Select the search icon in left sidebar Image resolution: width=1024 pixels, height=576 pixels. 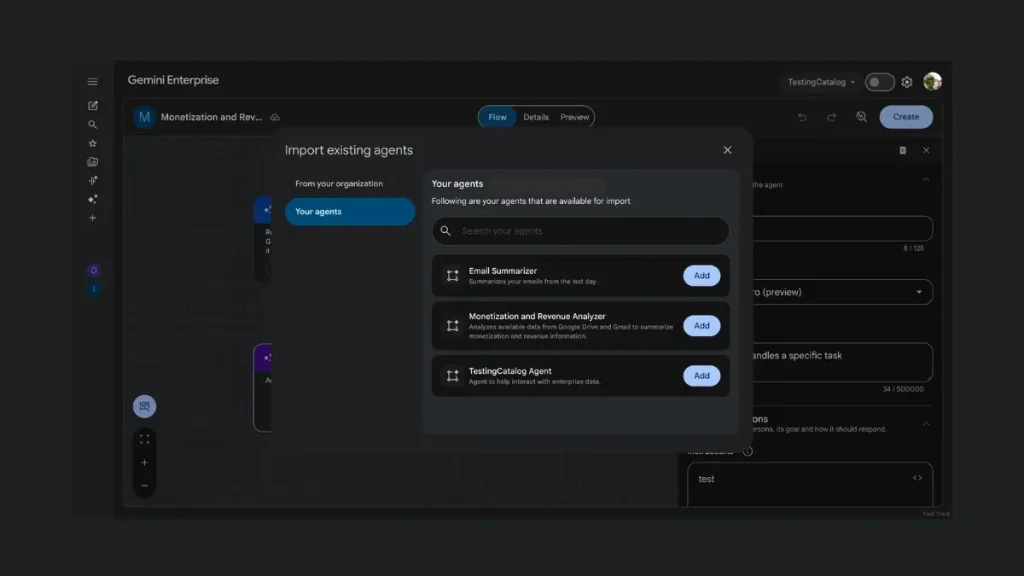coord(92,125)
